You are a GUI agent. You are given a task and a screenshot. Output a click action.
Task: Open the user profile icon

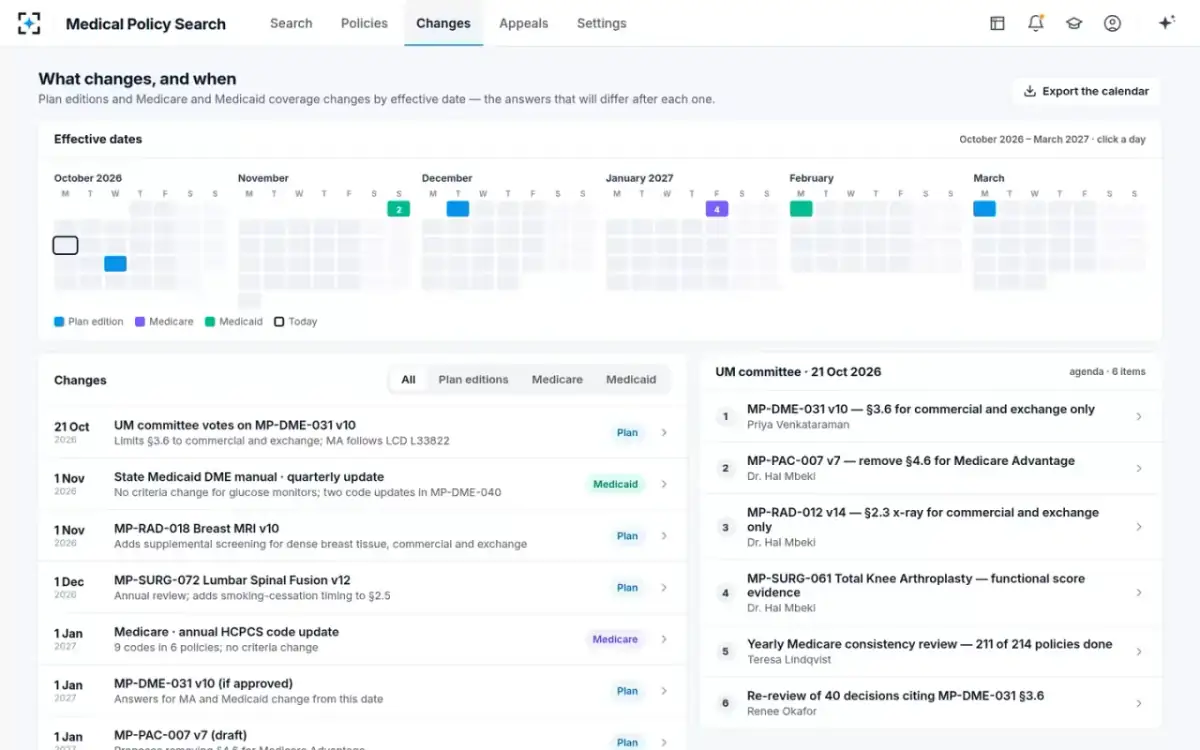(1112, 23)
